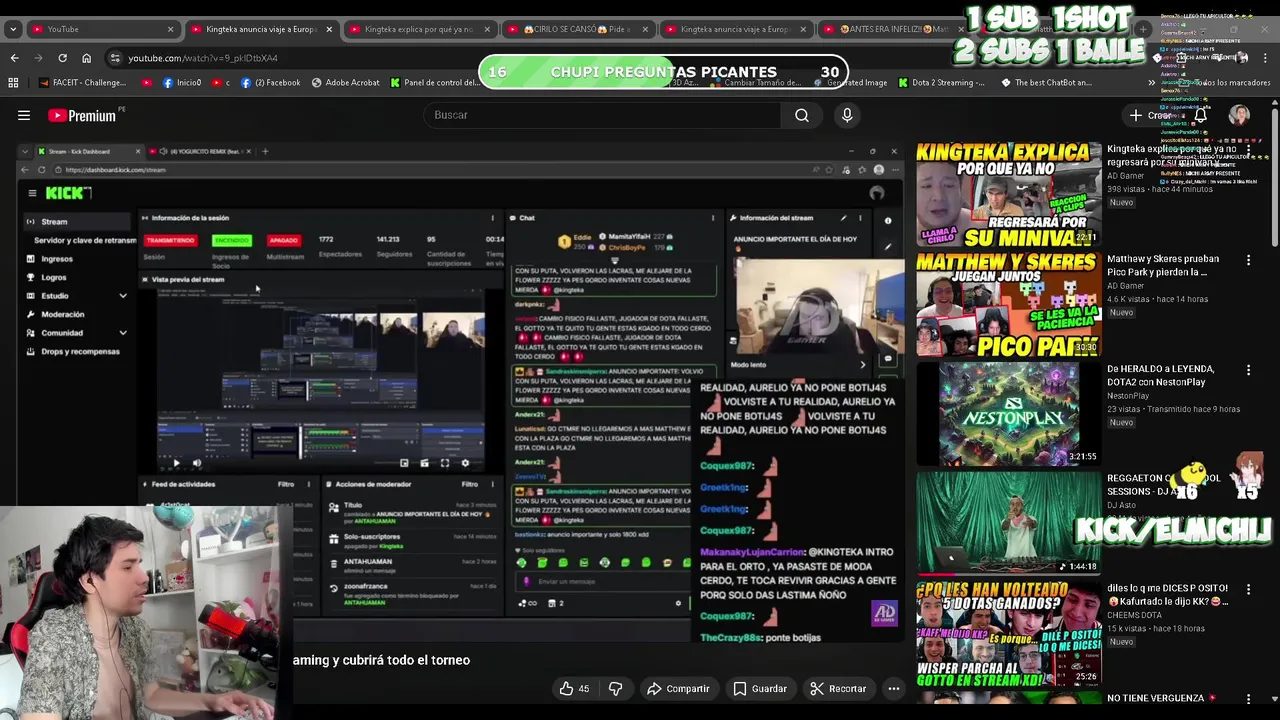Go to YouTube Premium home logo
1280x720 pixels.
(x=84, y=115)
